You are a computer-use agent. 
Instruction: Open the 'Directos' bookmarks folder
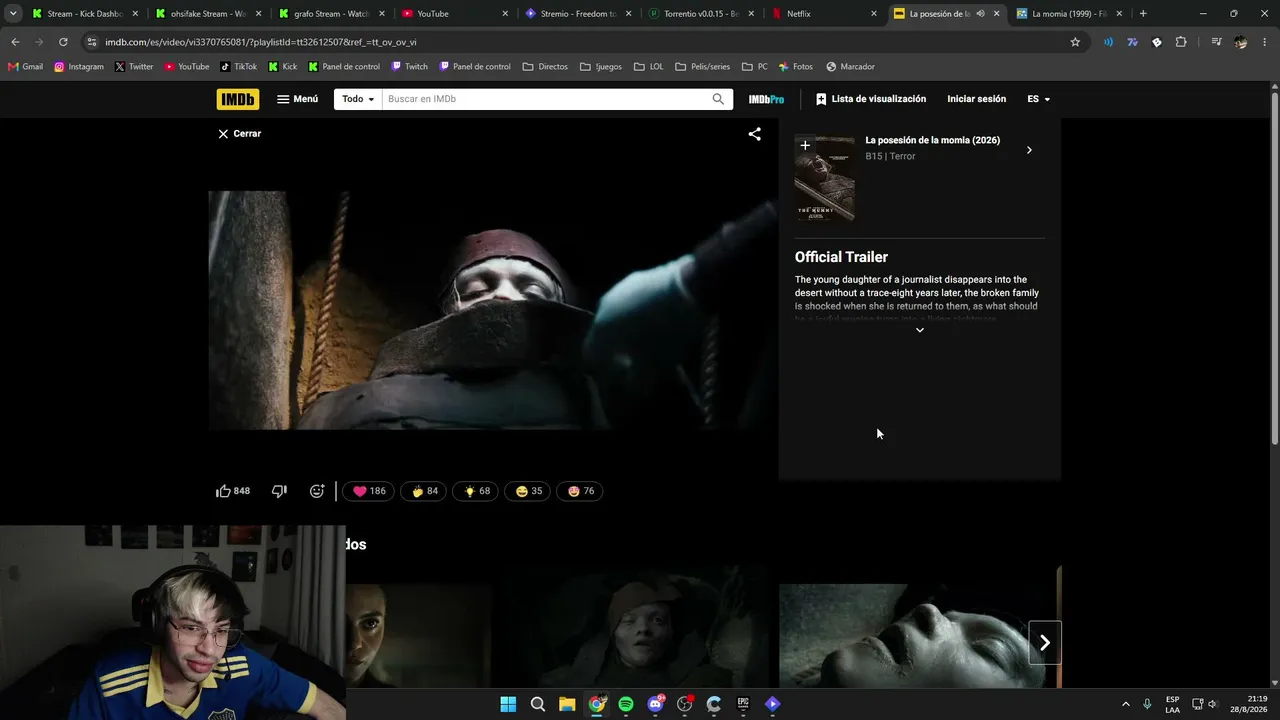tap(545, 67)
